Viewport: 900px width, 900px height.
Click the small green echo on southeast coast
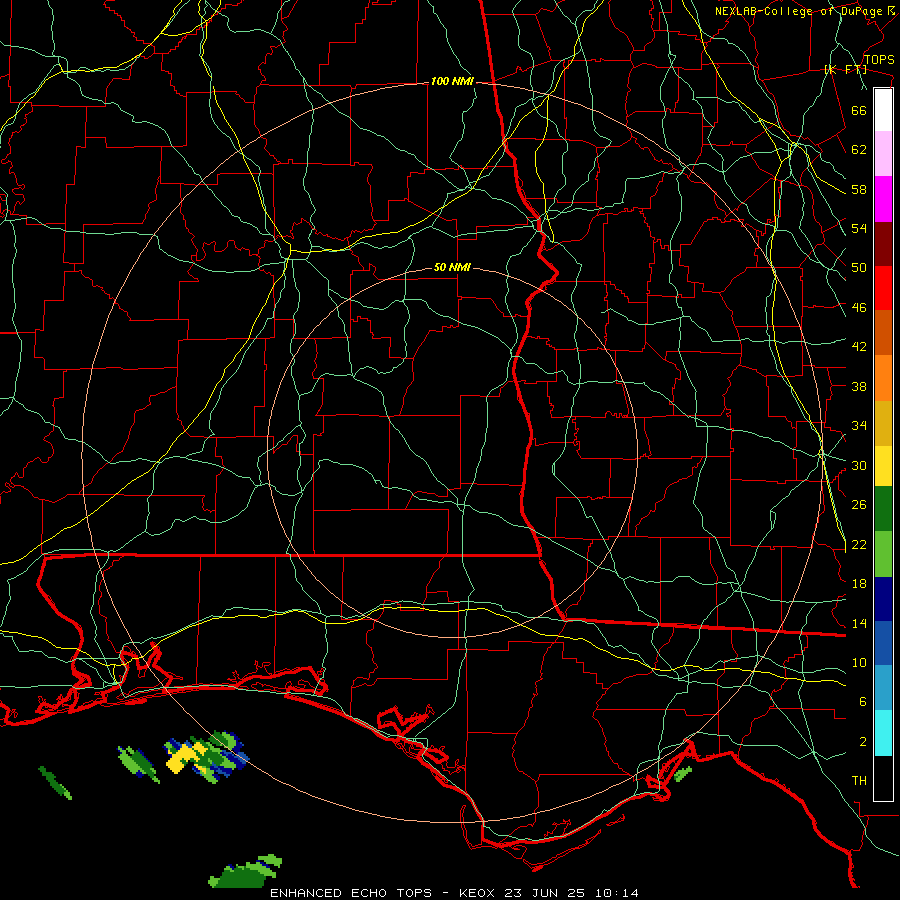coord(682,774)
